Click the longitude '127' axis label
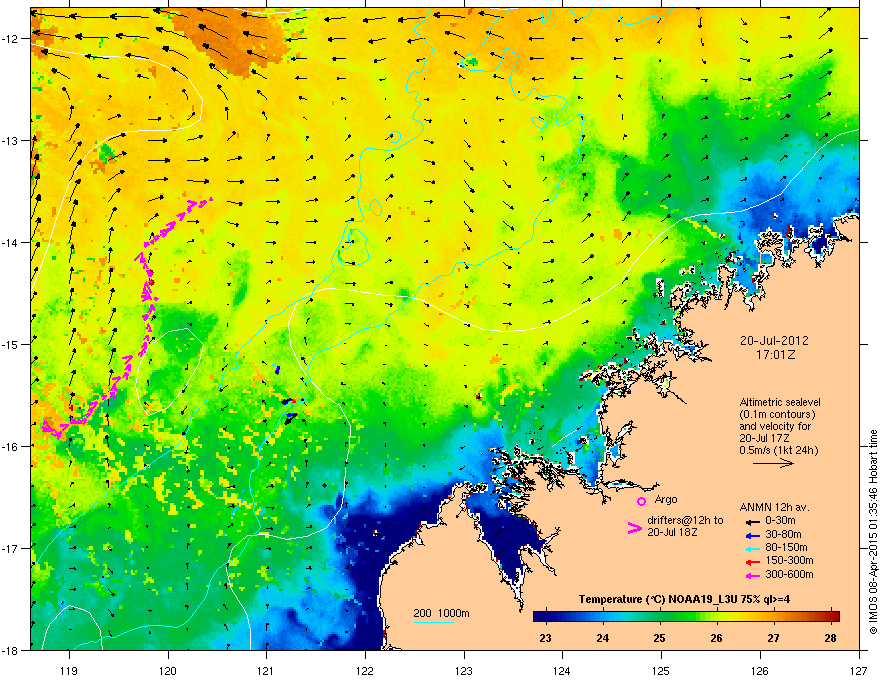The height and width of the screenshot is (680, 880). click(x=859, y=671)
